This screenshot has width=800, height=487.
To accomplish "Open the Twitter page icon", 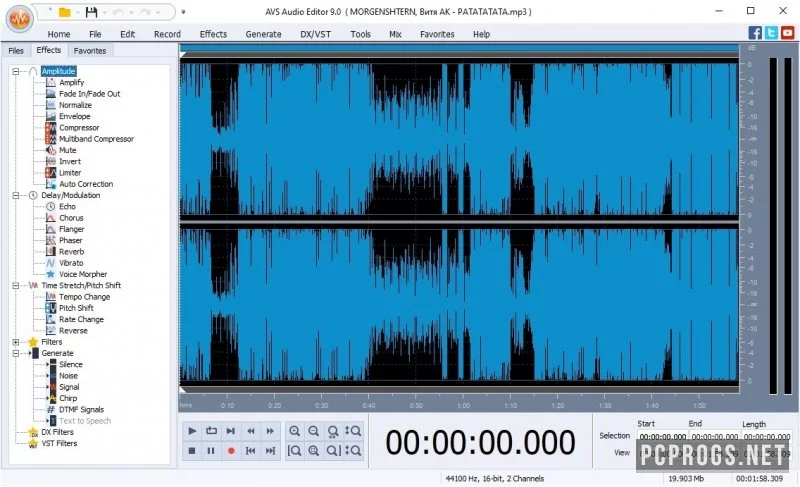I will click(771, 33).
